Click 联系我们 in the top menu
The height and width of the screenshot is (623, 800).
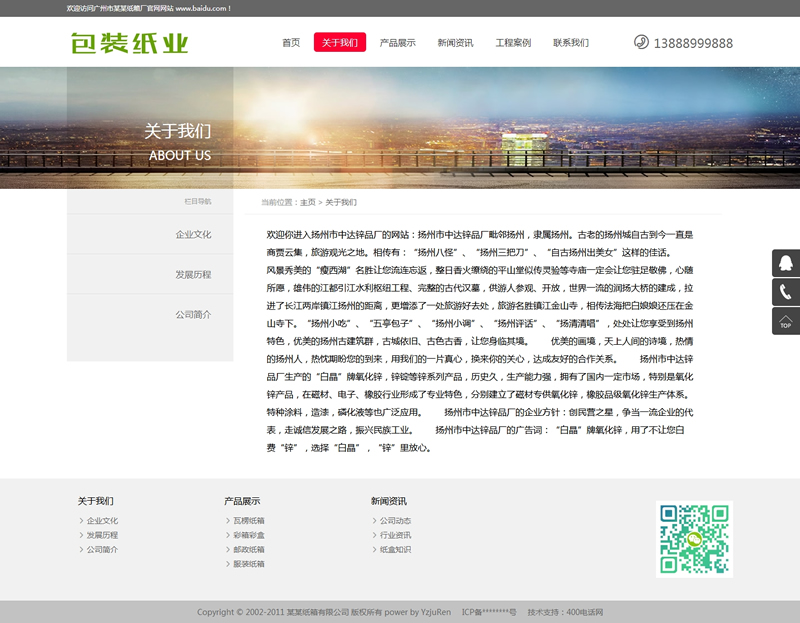(571, 43)
